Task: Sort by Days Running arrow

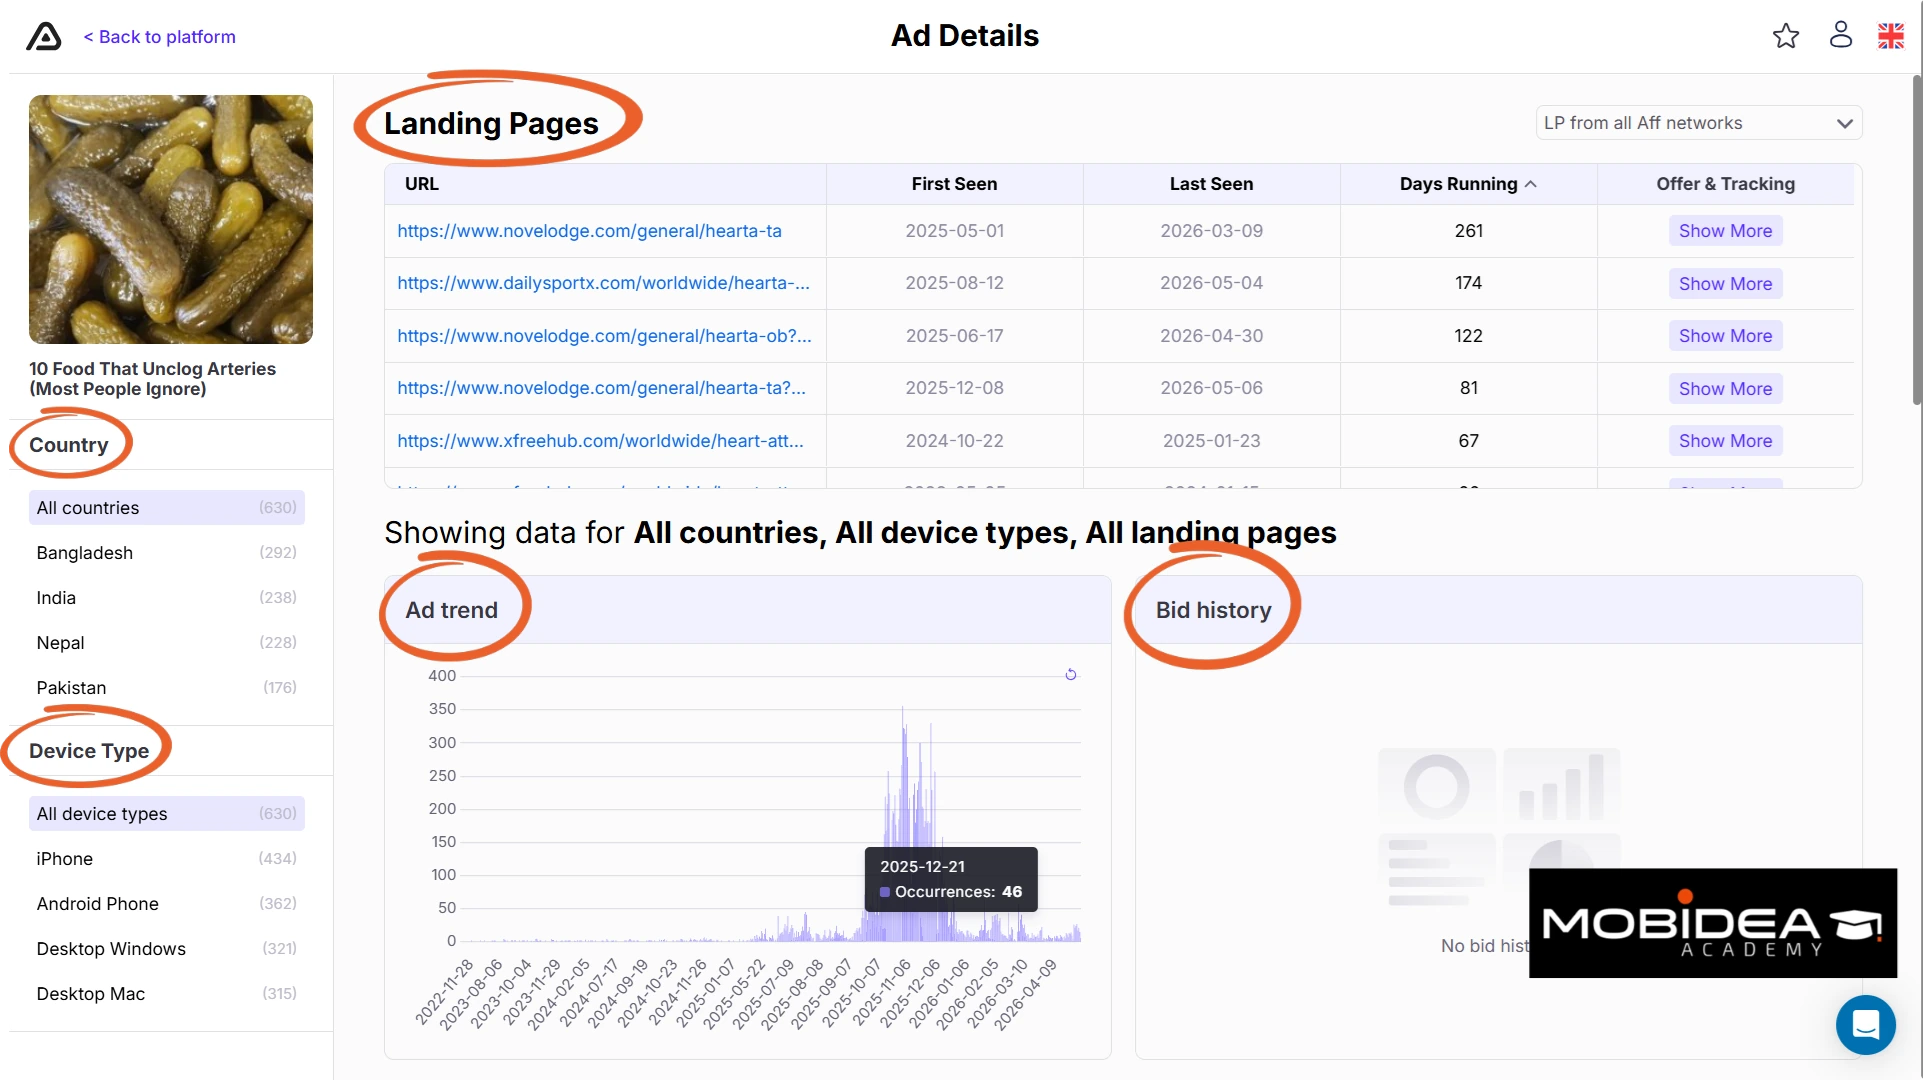Action: coord(1530,184)
